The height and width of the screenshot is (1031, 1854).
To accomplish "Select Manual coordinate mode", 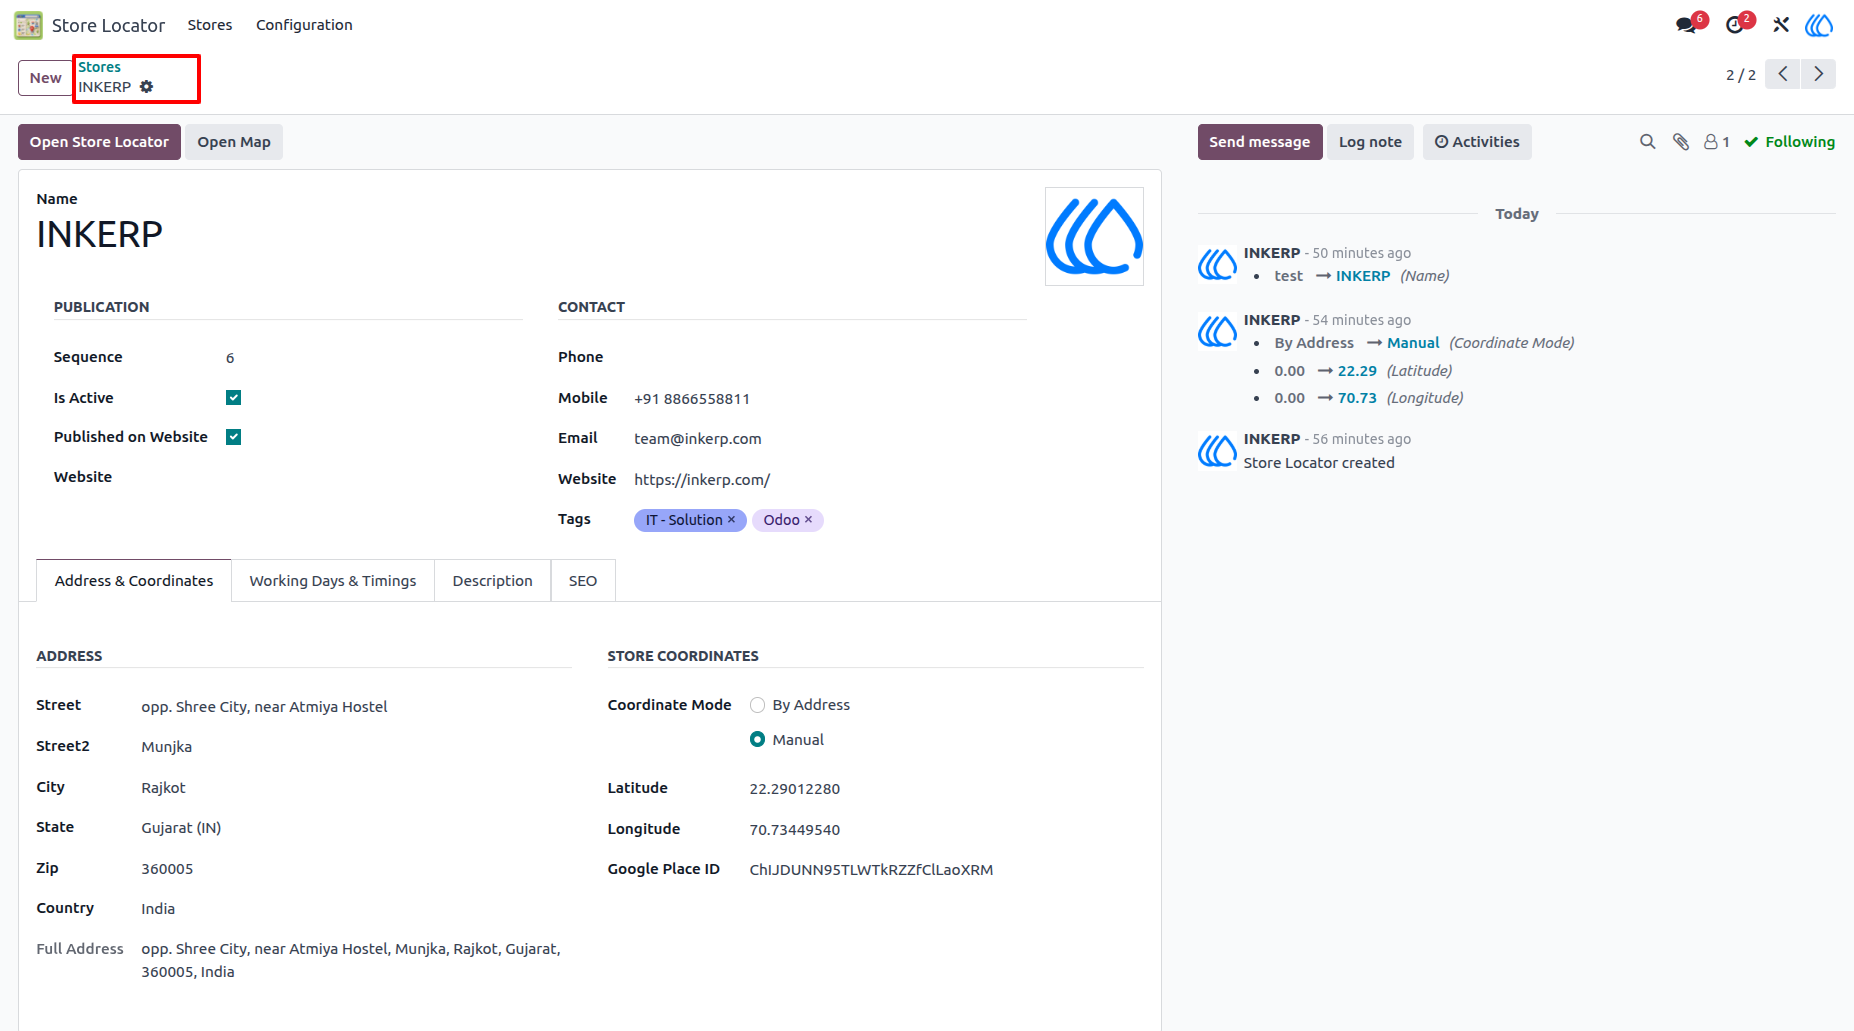I will click(x=757, y=740).
